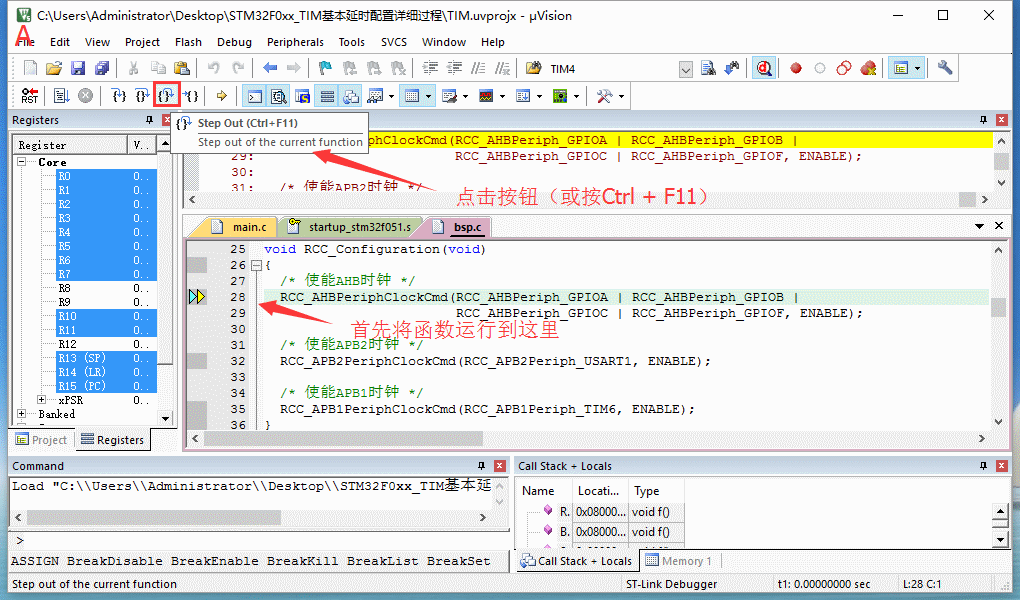Click the editor horizontal scrollbar thumb
The width and height of the screenshot is (1020, 600).
pos(343,439)
